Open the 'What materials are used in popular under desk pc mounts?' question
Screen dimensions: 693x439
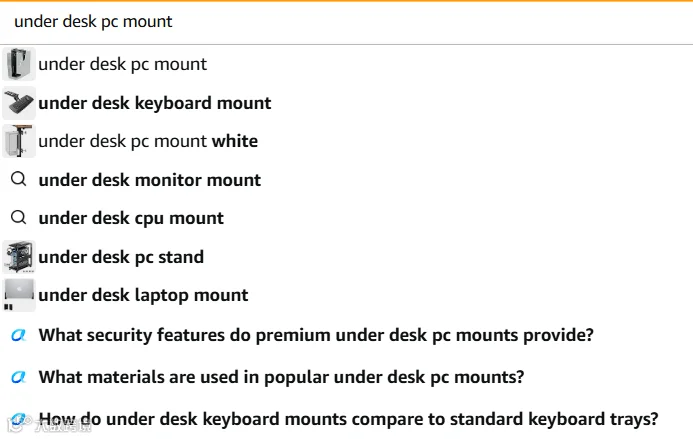pos(281,377)
